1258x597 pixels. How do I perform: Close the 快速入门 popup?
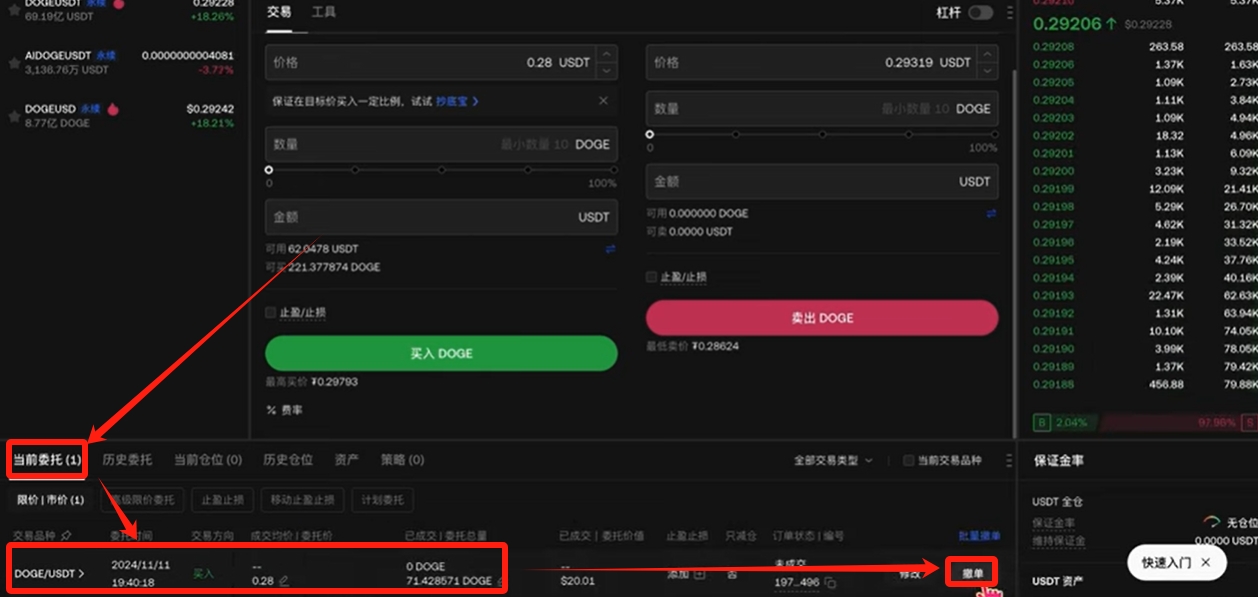pyautogui.click(x=1206, y=562)
